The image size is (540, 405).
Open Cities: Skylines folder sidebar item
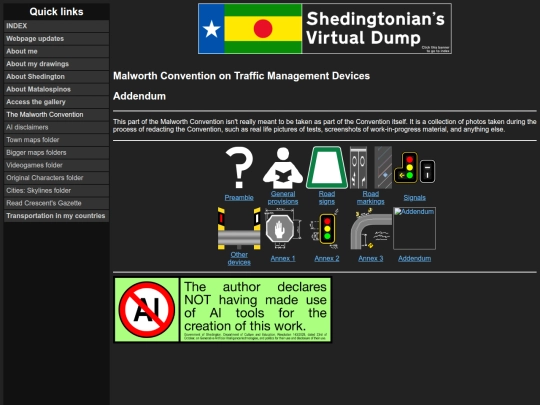click(x=56, y=190)
